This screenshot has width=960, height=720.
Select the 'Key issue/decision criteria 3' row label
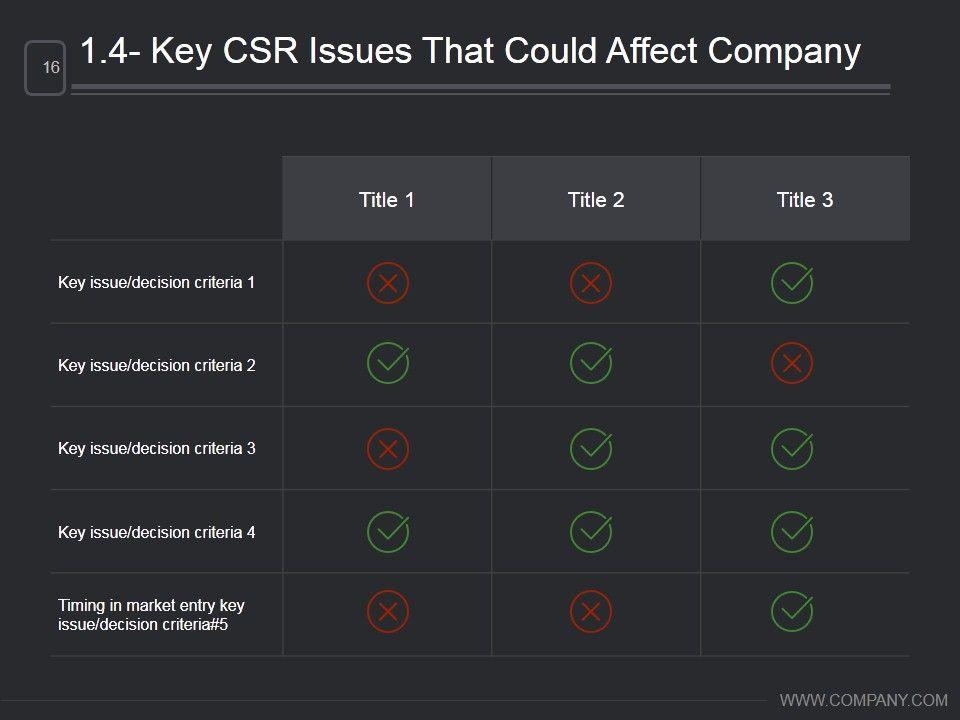157,448
